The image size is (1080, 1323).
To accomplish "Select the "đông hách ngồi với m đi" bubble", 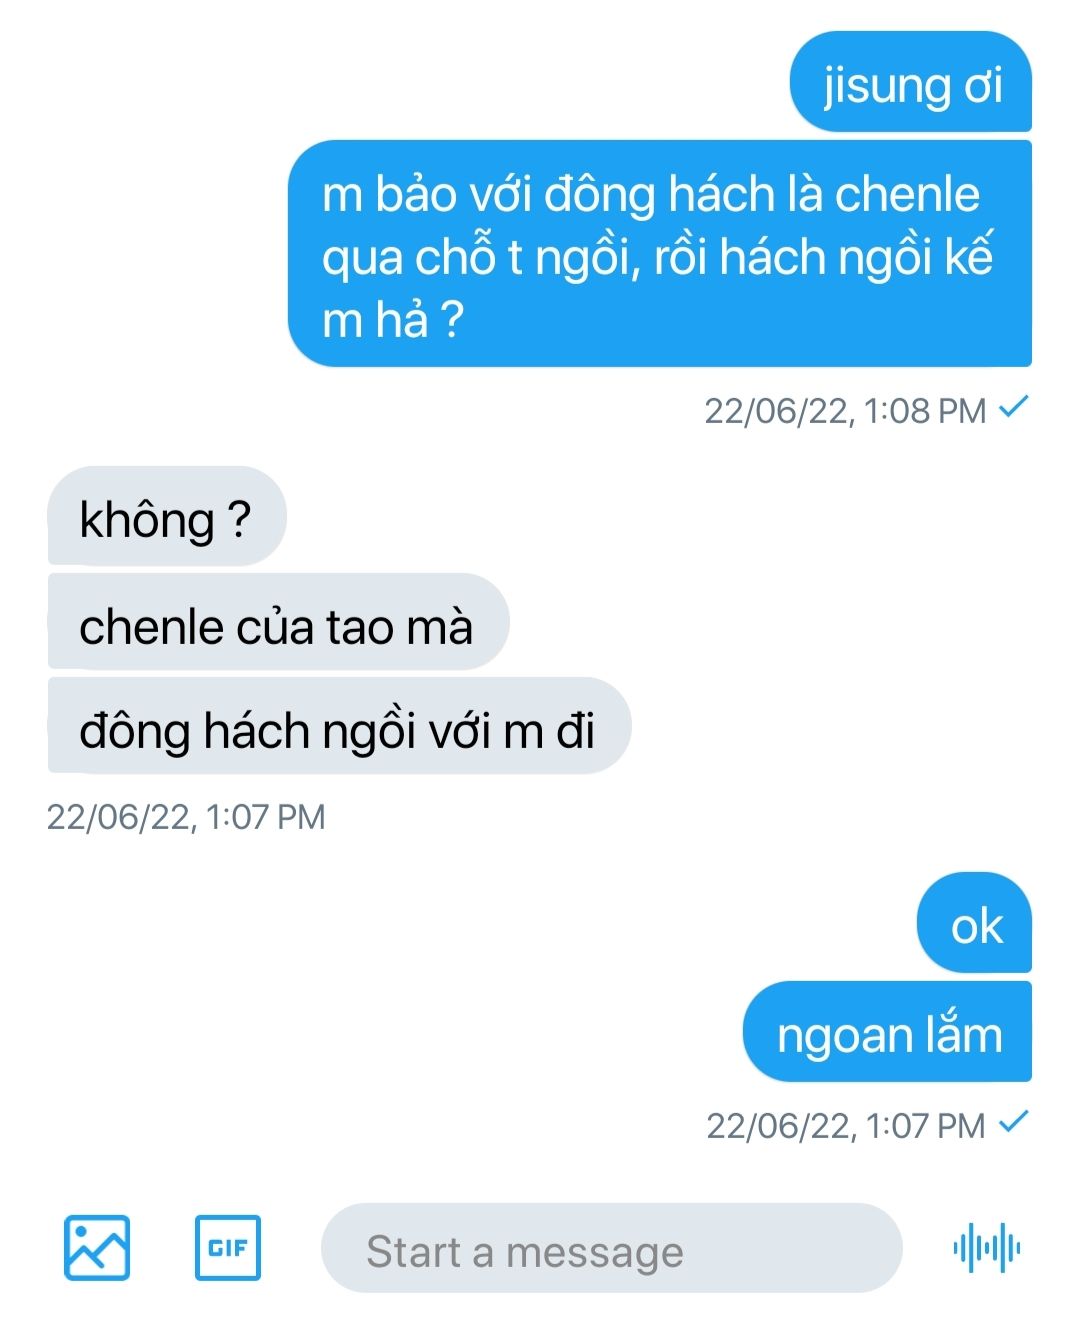I will pyautogui.click(x=339, y=726).
